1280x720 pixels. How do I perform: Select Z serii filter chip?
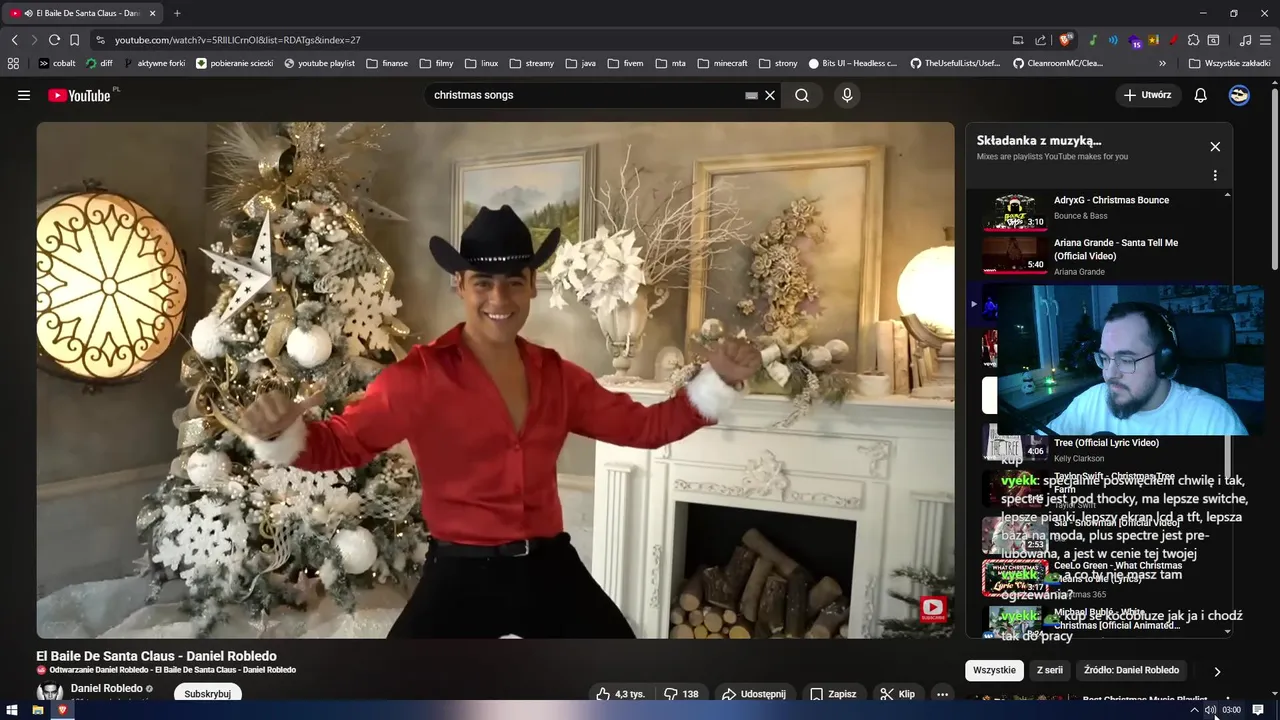click(x=1049, y=670)
